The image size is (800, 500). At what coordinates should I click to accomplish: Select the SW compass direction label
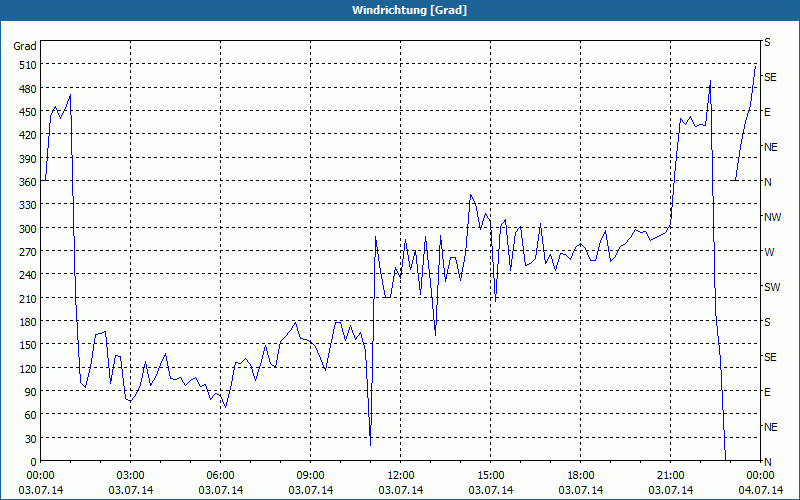pyautogui.click(x=772, y=287)
